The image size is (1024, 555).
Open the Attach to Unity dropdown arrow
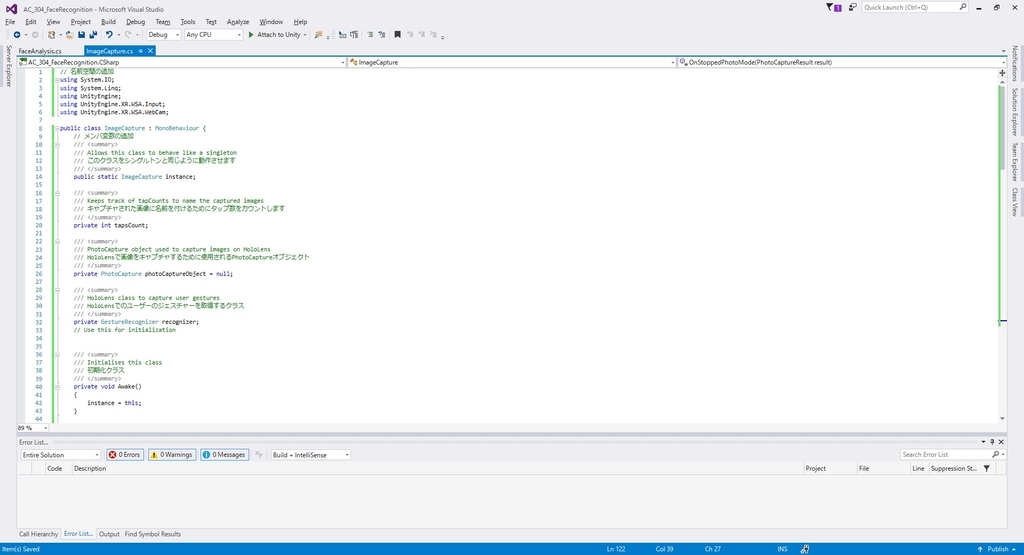pyautogui.click(x=305, y=35)
